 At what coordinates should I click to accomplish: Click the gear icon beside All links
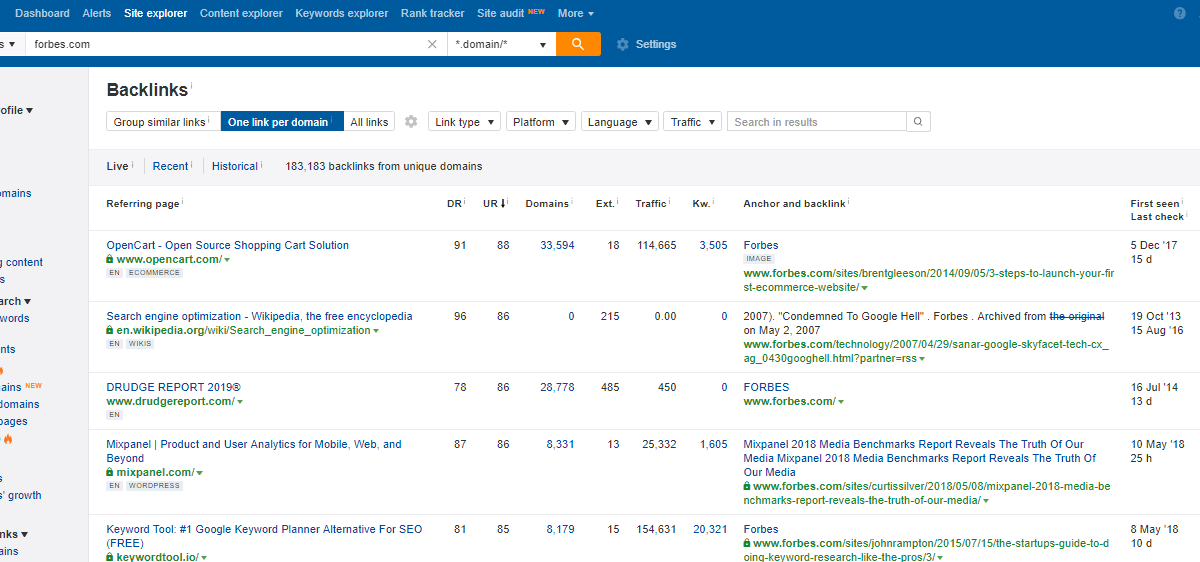[411, 122]
